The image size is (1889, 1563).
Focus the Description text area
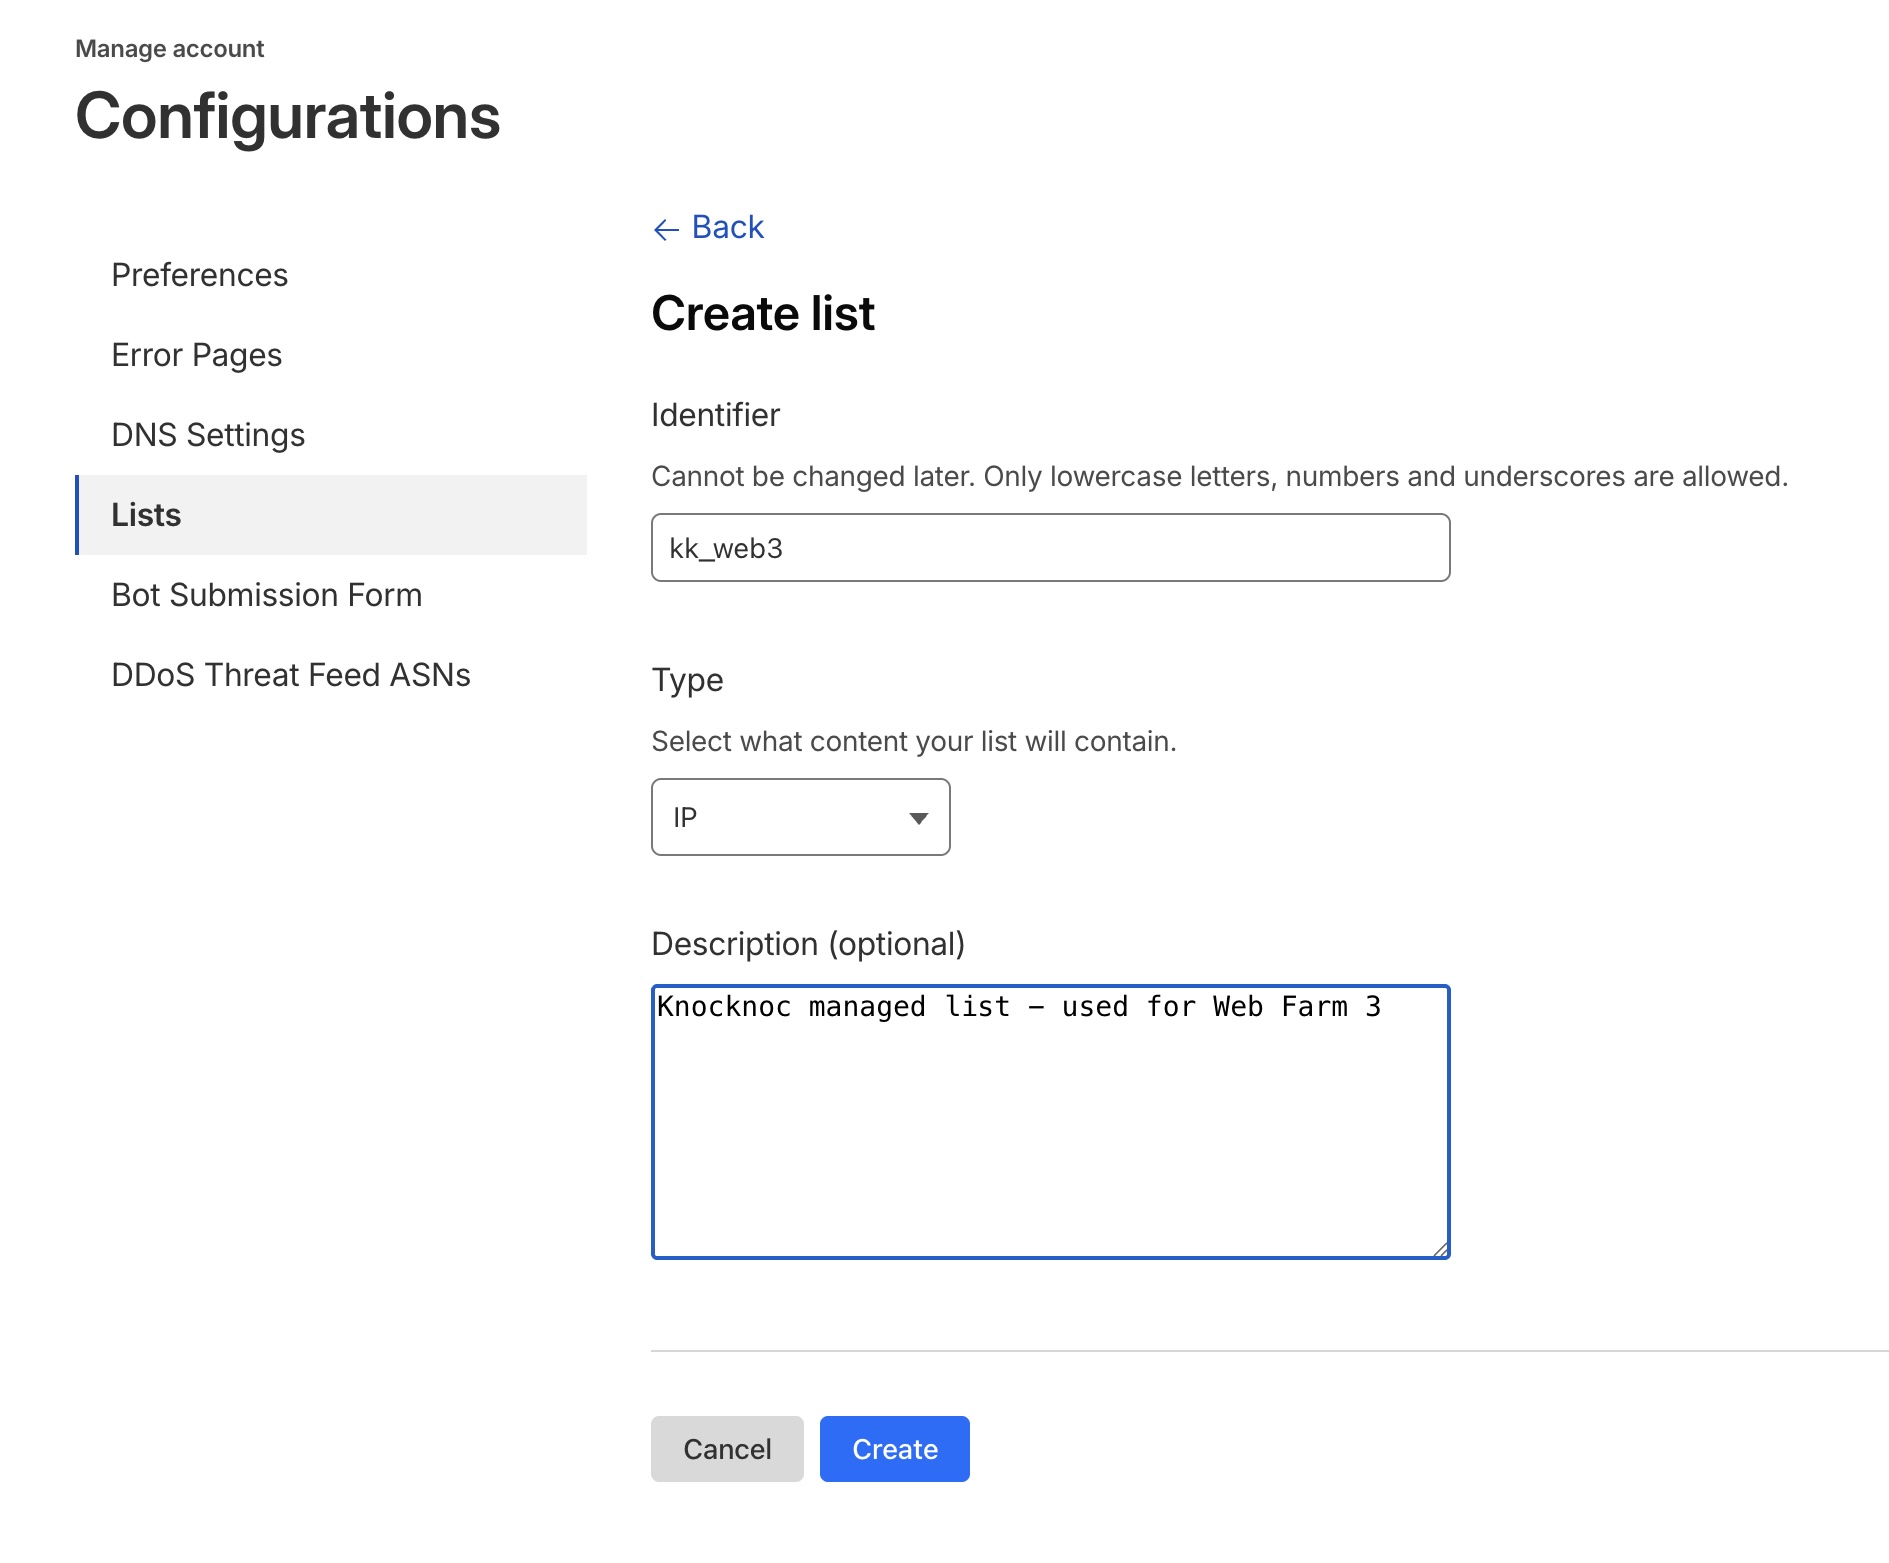[1050, 1130]
